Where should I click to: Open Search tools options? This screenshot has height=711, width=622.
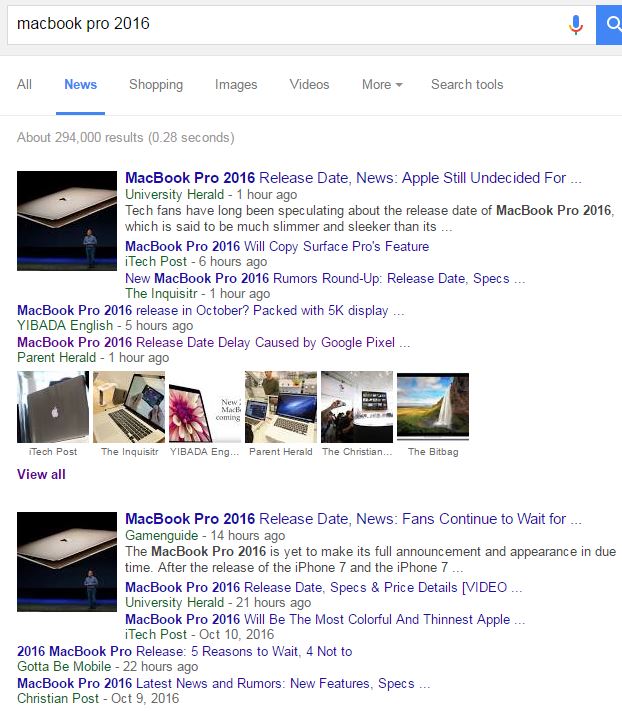pos(467,84)
